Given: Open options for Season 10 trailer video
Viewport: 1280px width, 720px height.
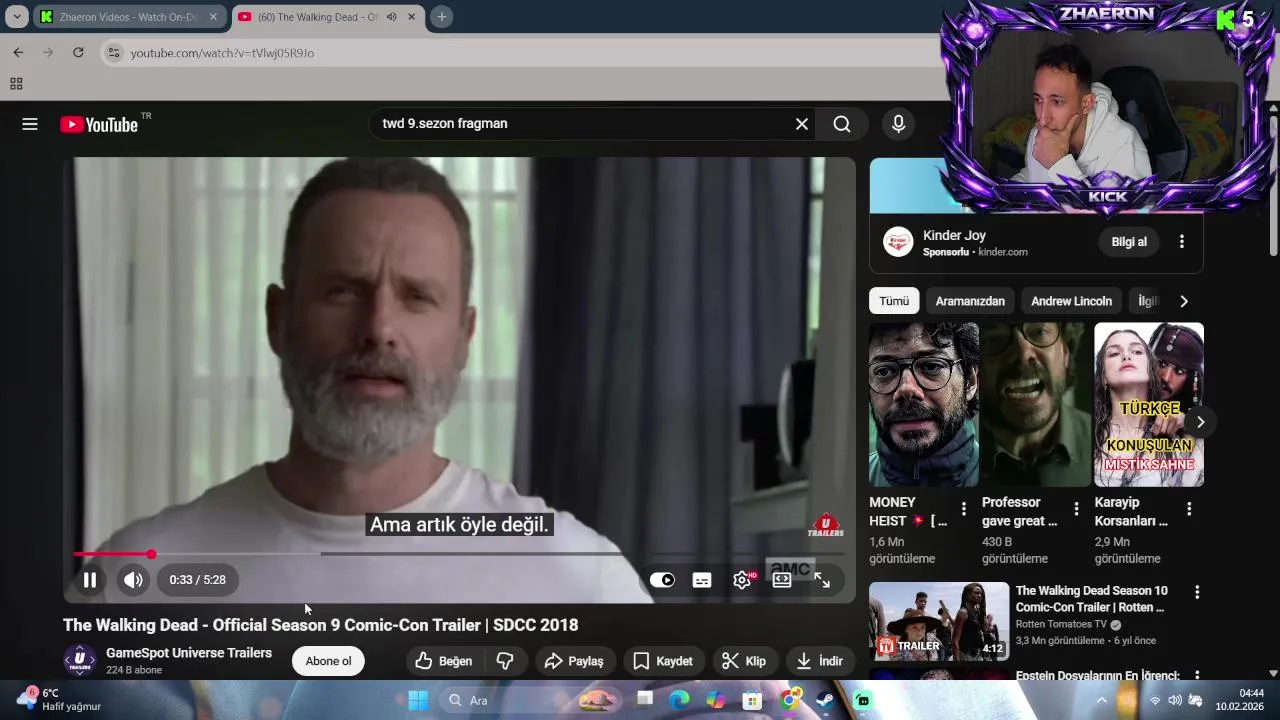Looking at the screenshot, I should 1196,592.
